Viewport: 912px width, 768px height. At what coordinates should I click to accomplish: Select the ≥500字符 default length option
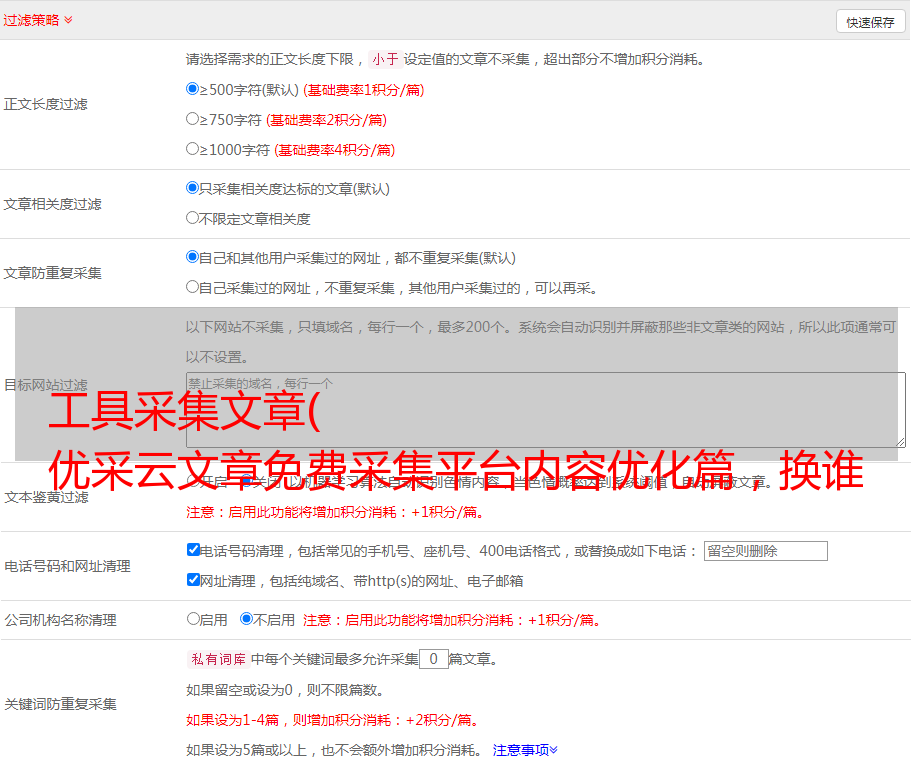[193, 89]
